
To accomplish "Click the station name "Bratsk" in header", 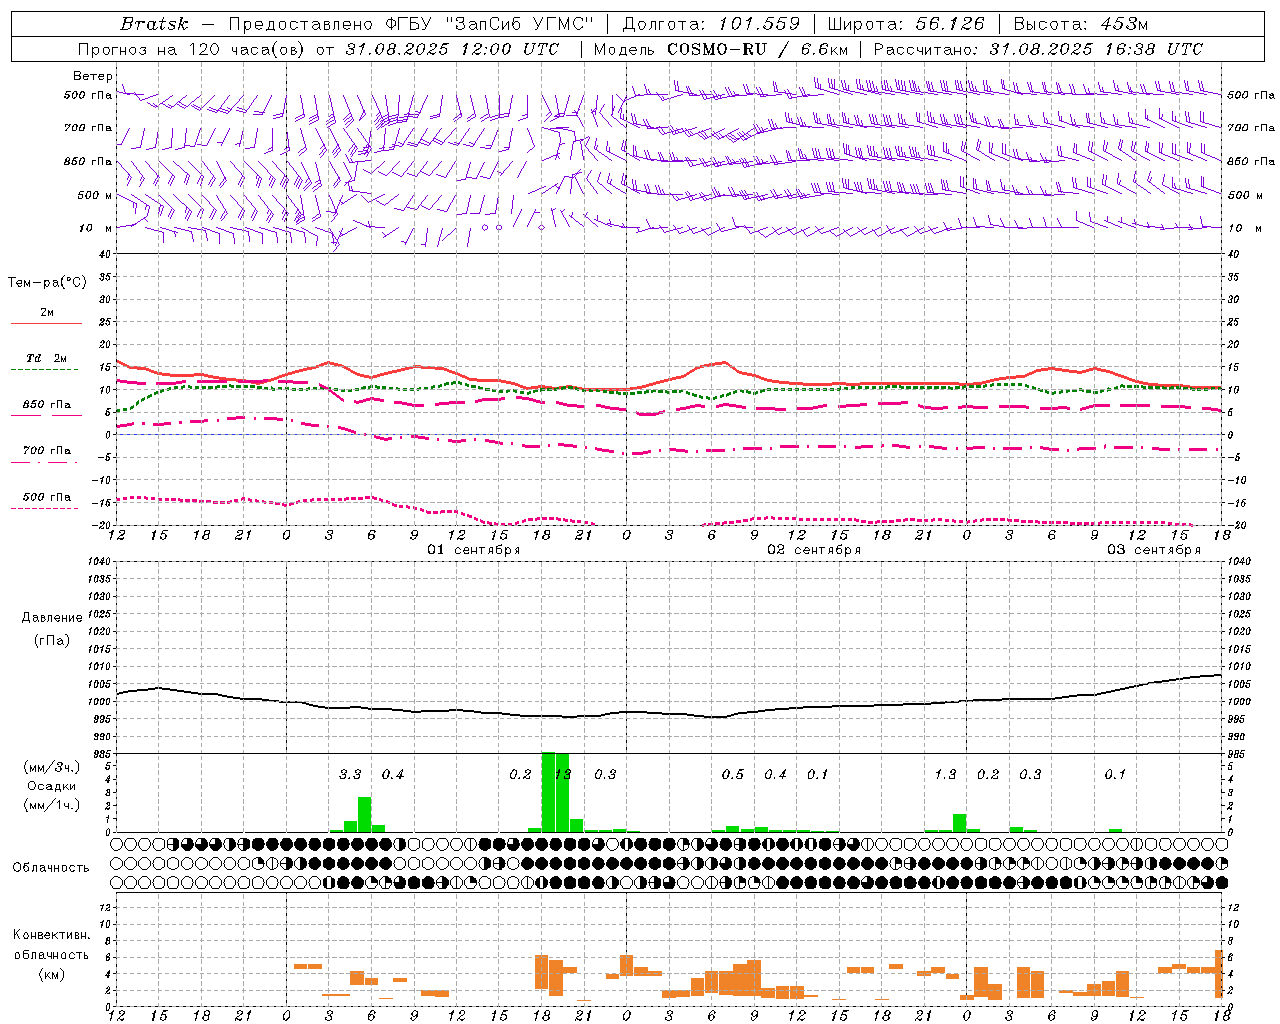I will [154, 24].
